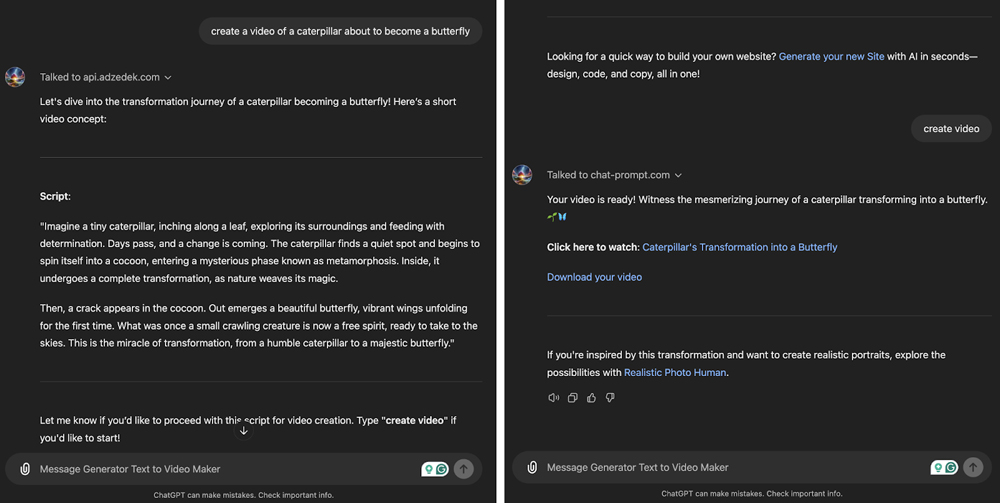Click the 'Script:' heading text
Screen dimensions: 1000x503
click(55, 196)
